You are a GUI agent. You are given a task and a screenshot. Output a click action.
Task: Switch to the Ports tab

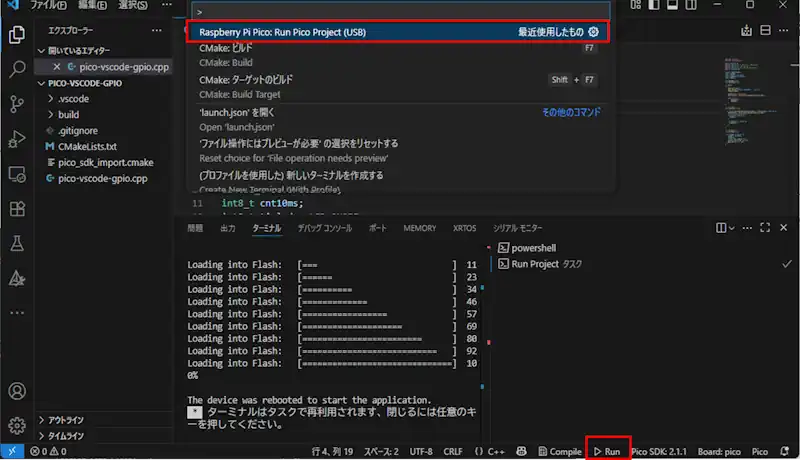[378, 228]
